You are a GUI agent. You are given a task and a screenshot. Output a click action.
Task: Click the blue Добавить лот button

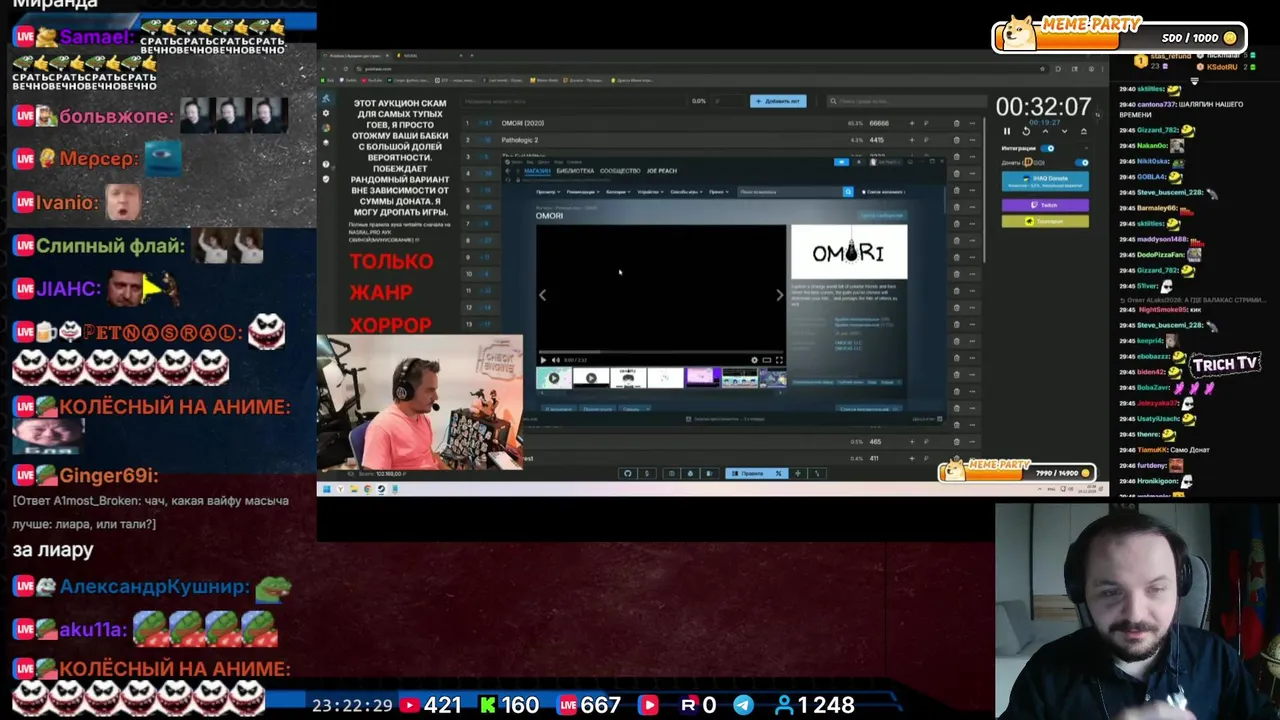coord(778,101)
